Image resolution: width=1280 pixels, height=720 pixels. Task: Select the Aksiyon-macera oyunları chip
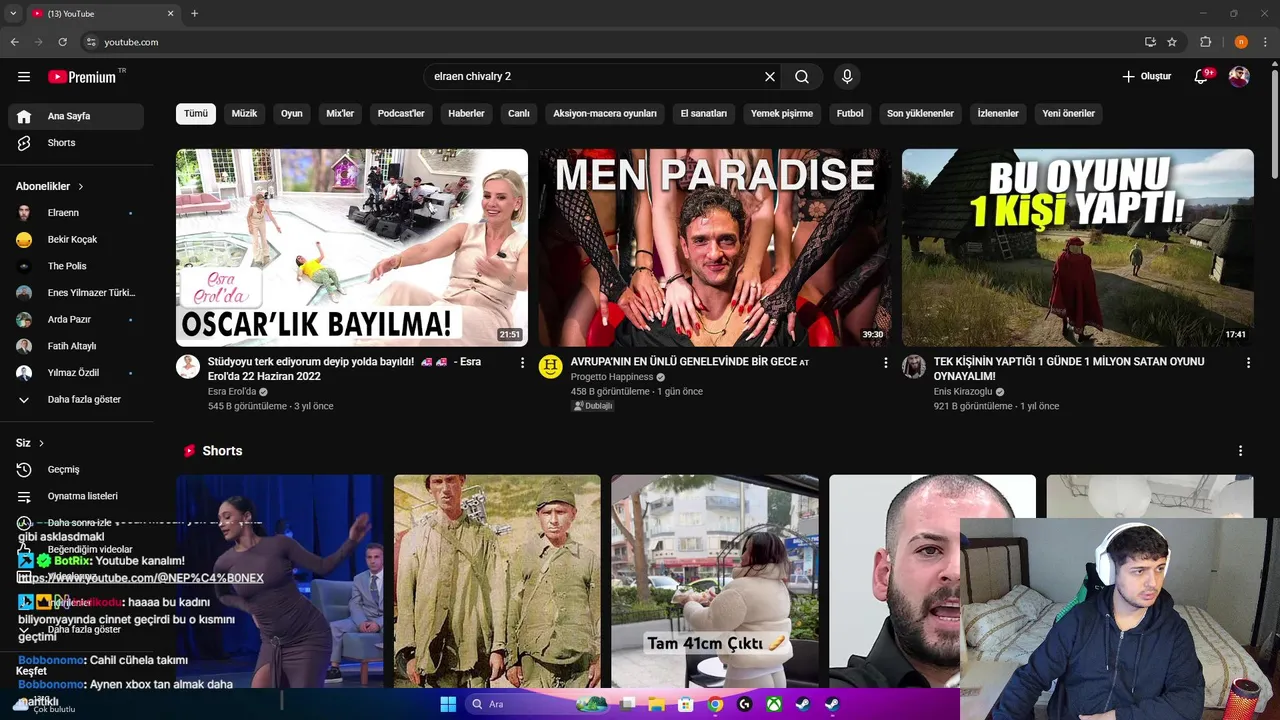coord(605,114)
